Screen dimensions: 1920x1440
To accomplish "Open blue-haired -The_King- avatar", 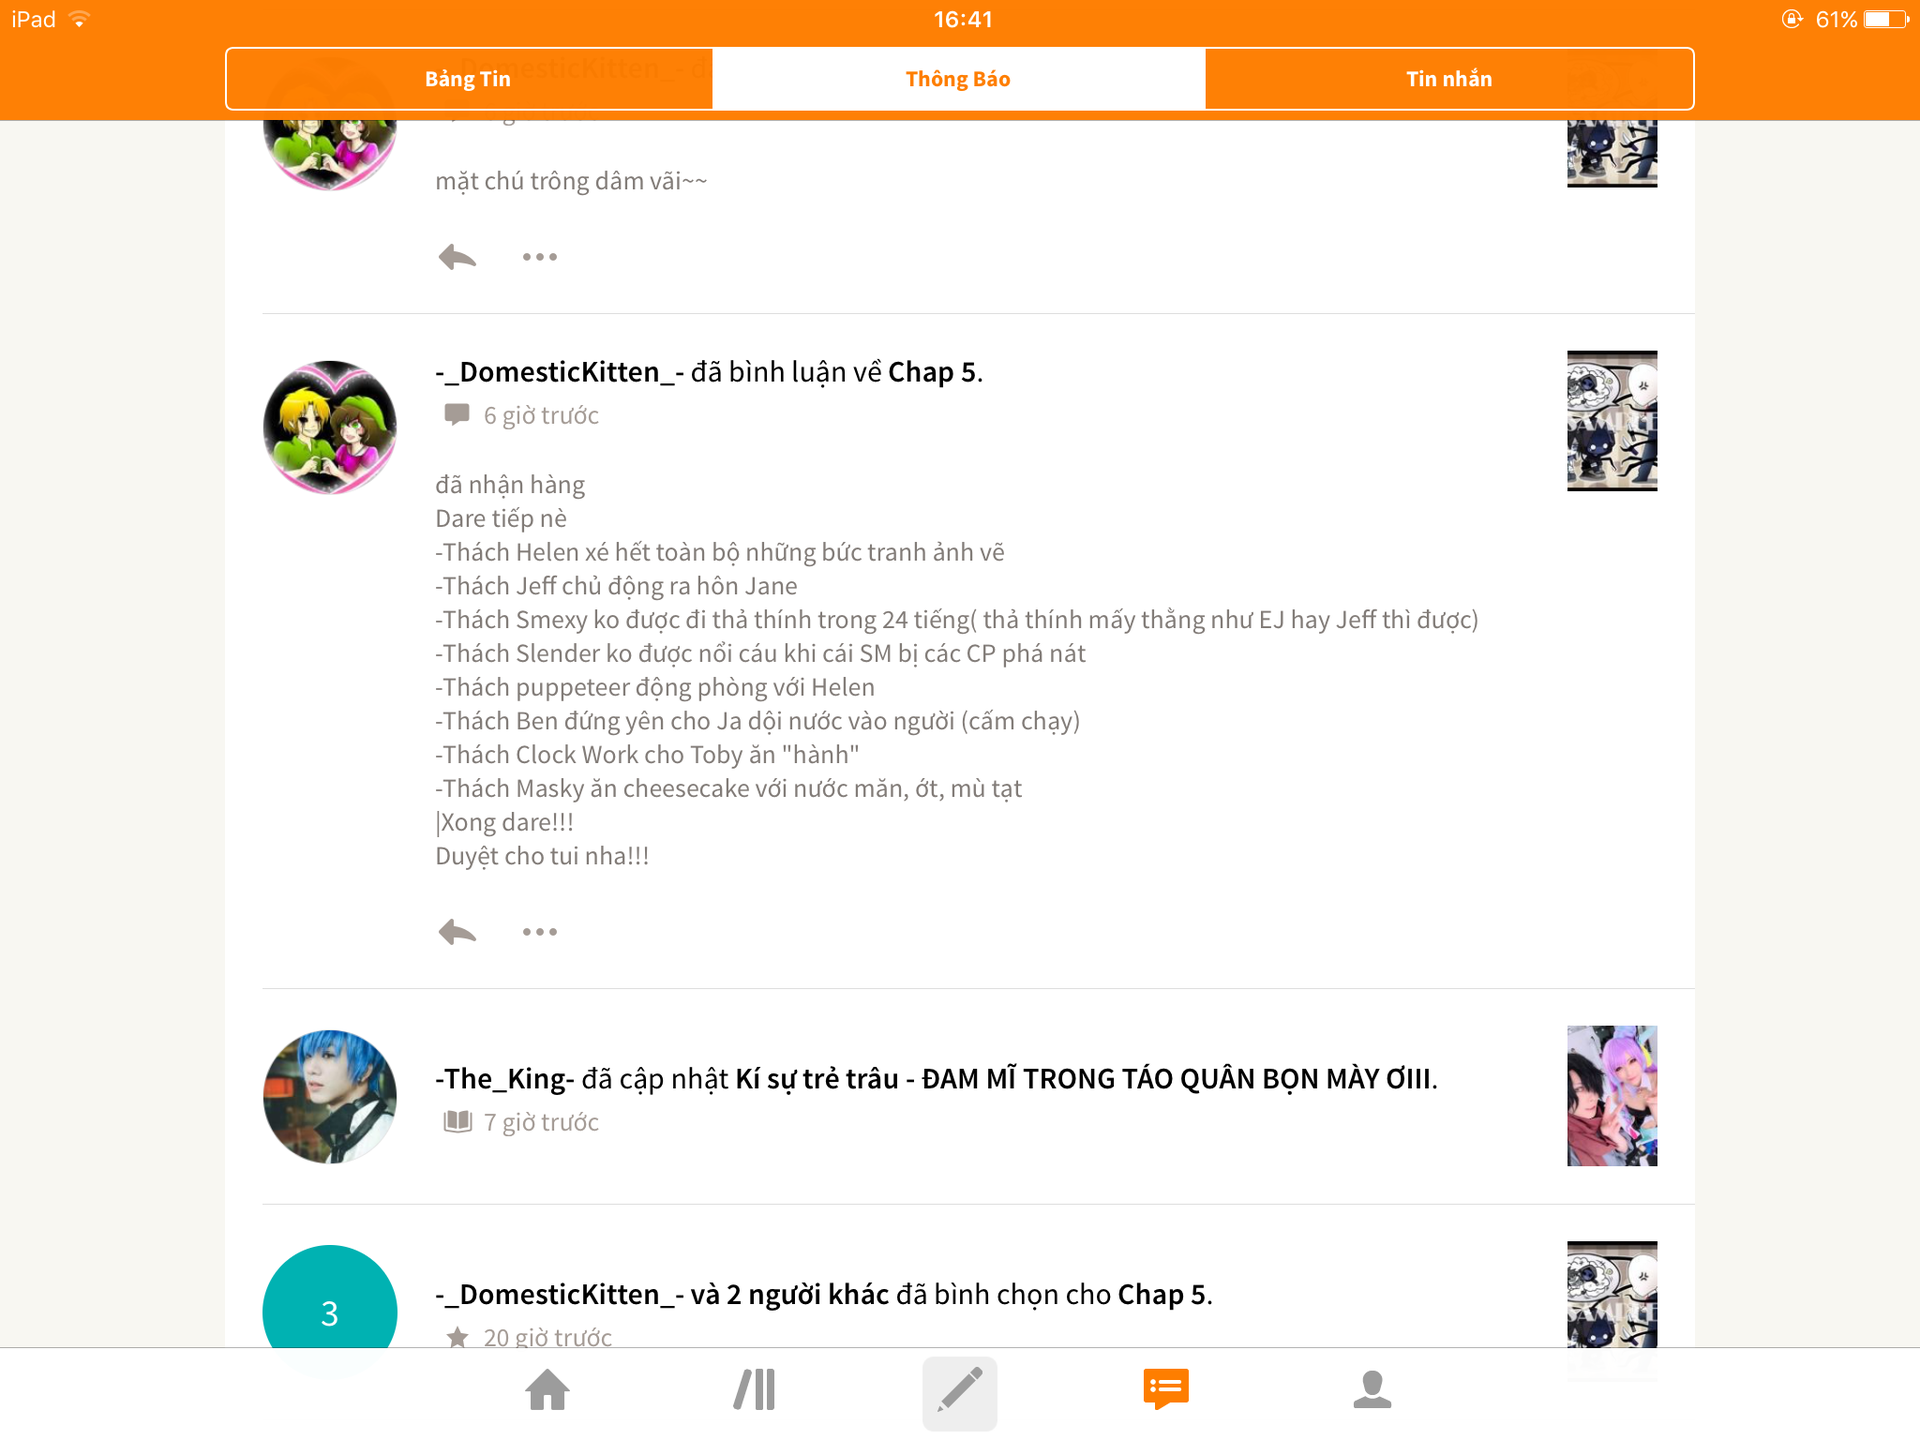I will (330, 1097).
